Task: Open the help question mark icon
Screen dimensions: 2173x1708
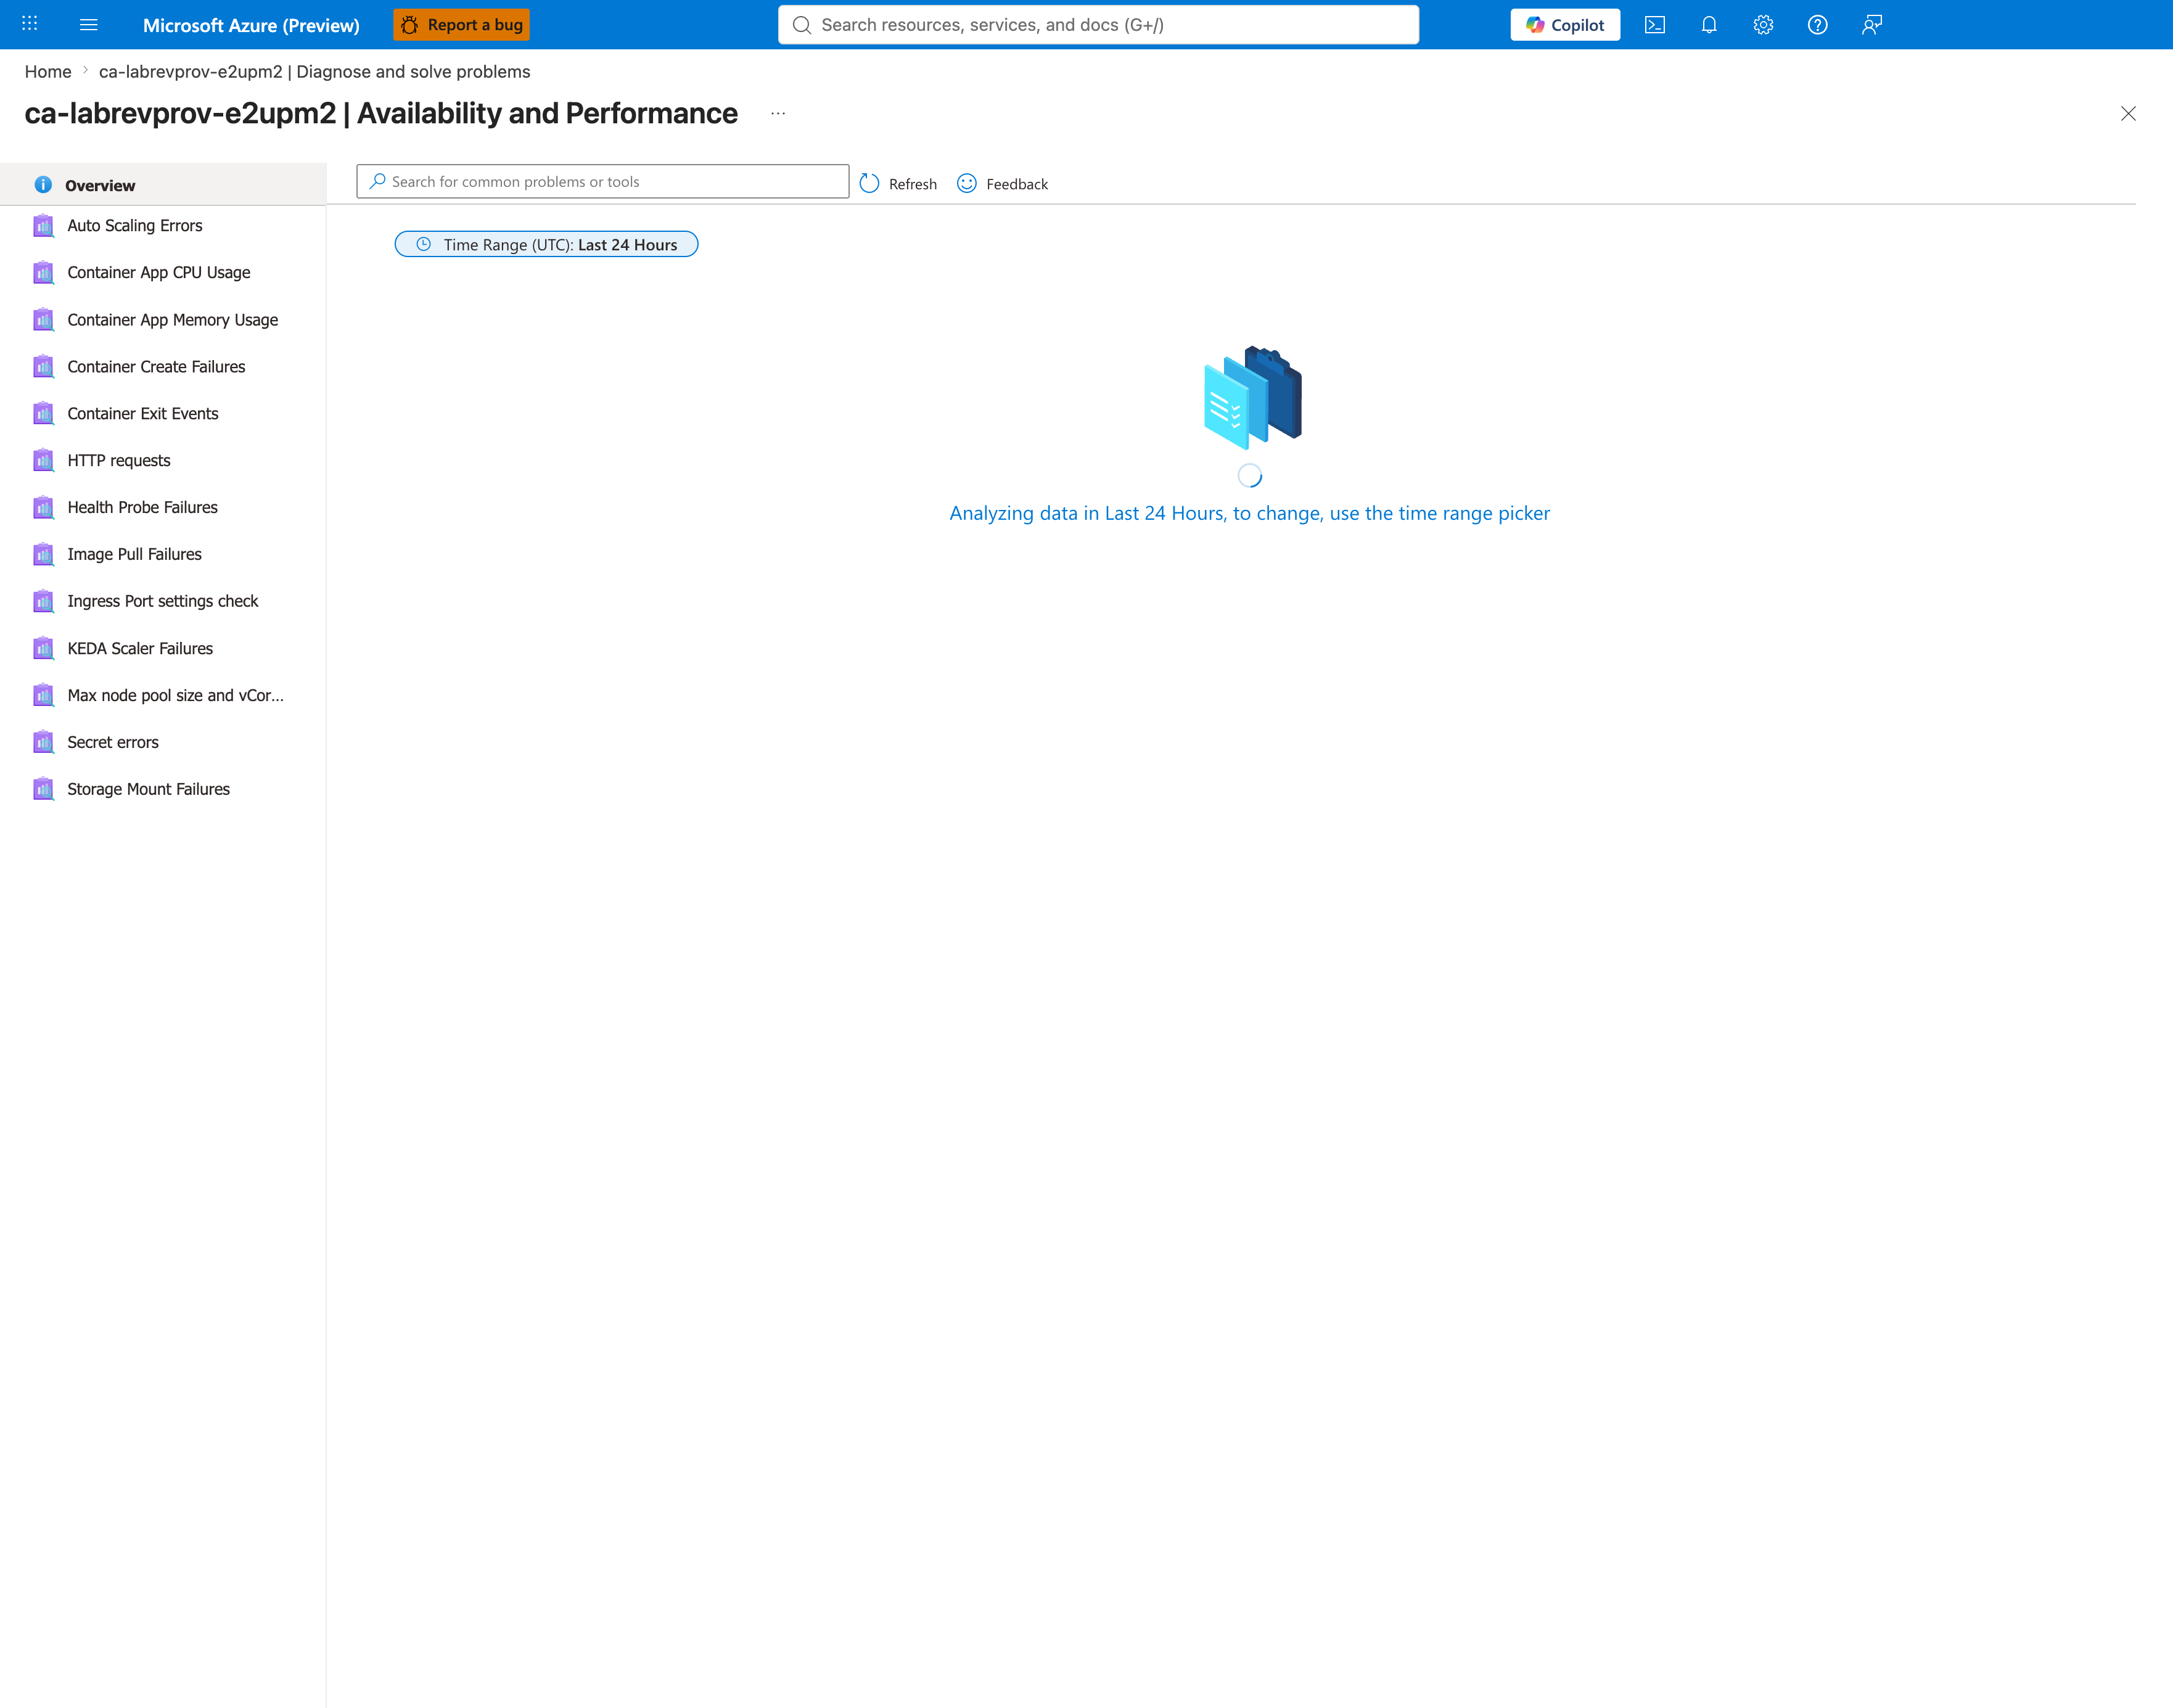Action: tap(1817, 24)
